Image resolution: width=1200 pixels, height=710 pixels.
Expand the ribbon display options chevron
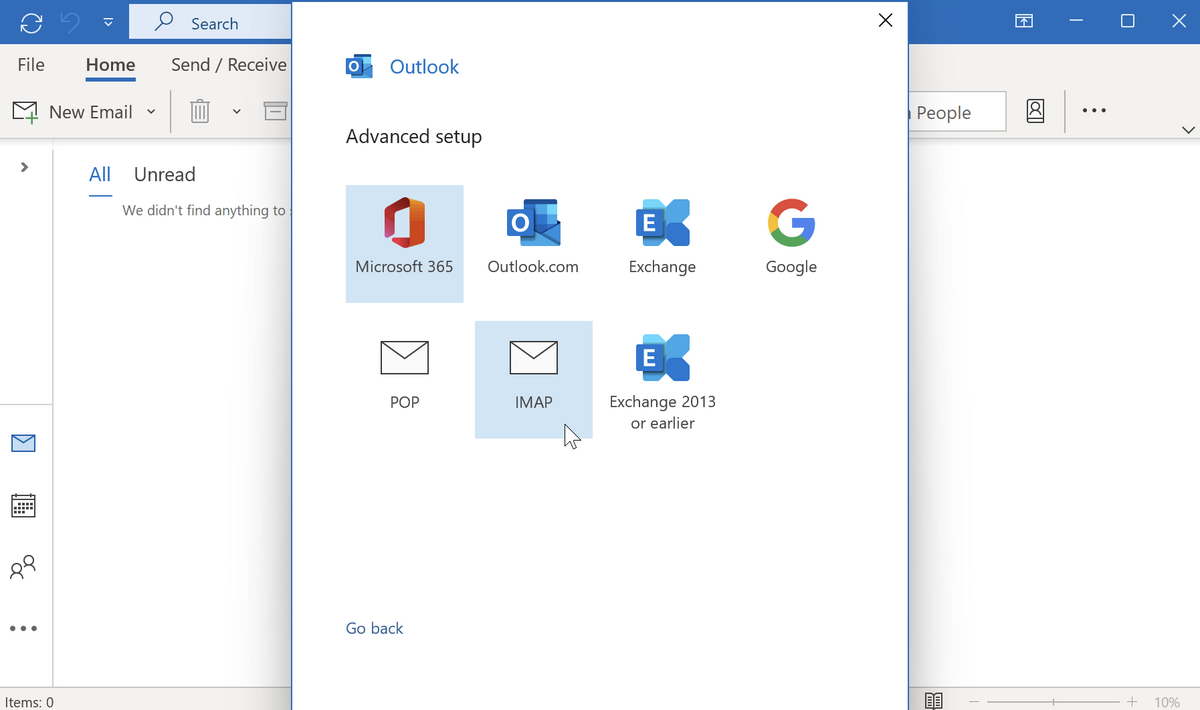[x=1188, y=130]
